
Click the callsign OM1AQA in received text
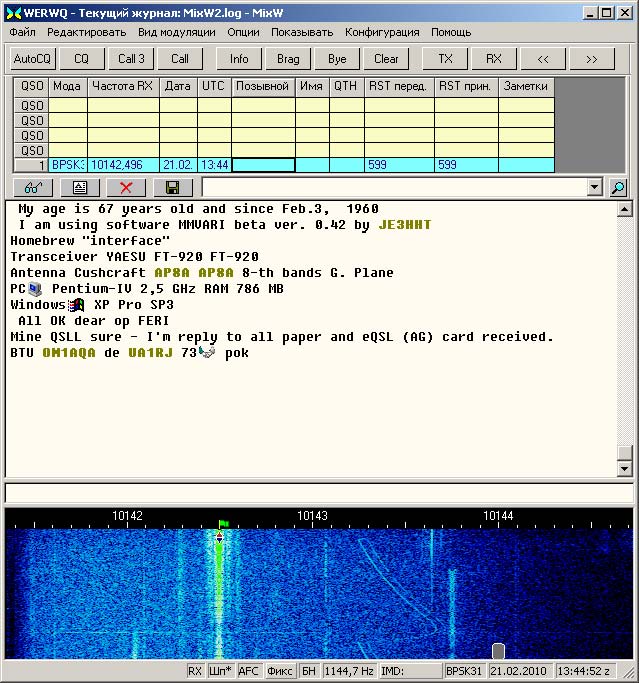[x=69, y=353]
